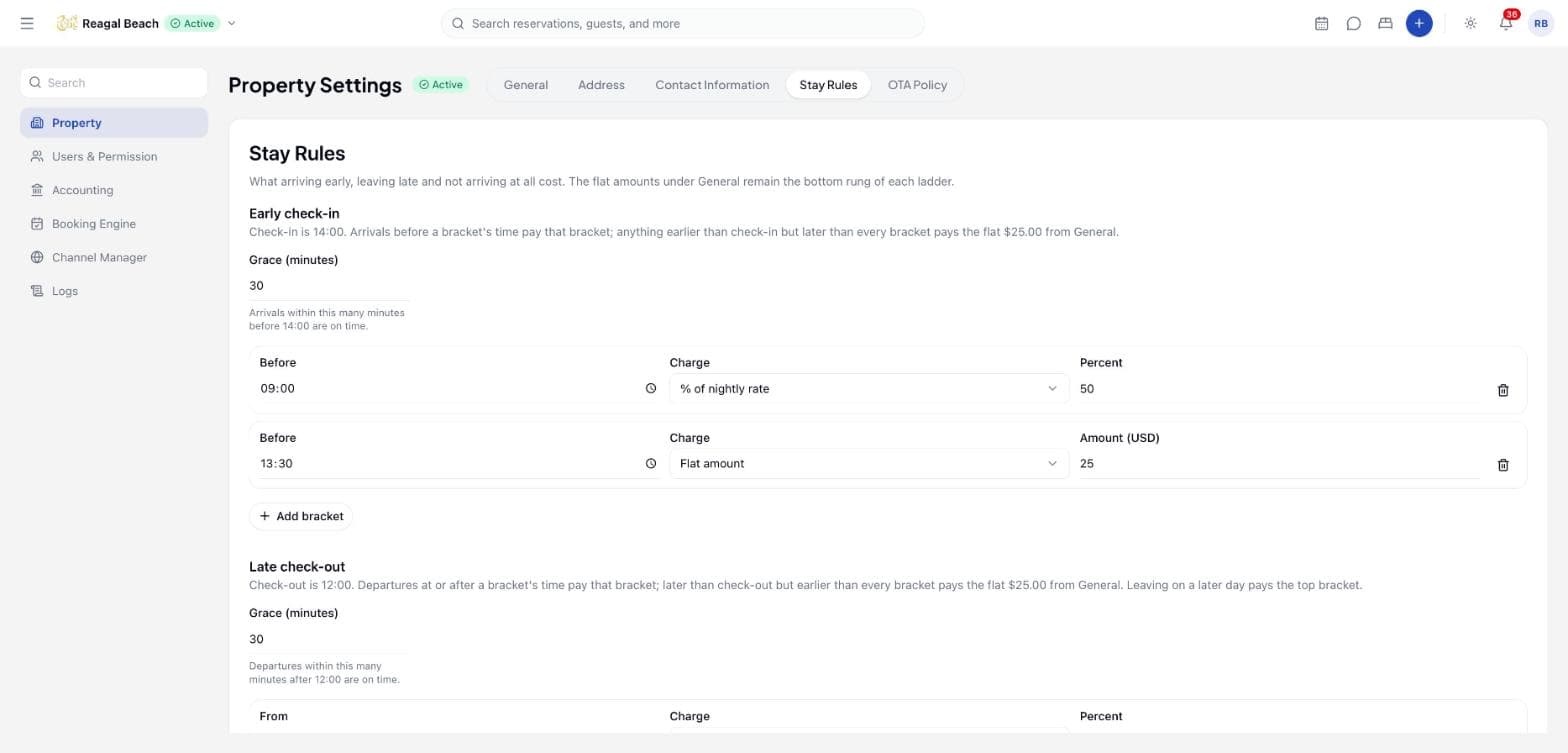
Task: Open the time picker clock for 09:00
Action: pyautogui.click(x=651, y=388)
